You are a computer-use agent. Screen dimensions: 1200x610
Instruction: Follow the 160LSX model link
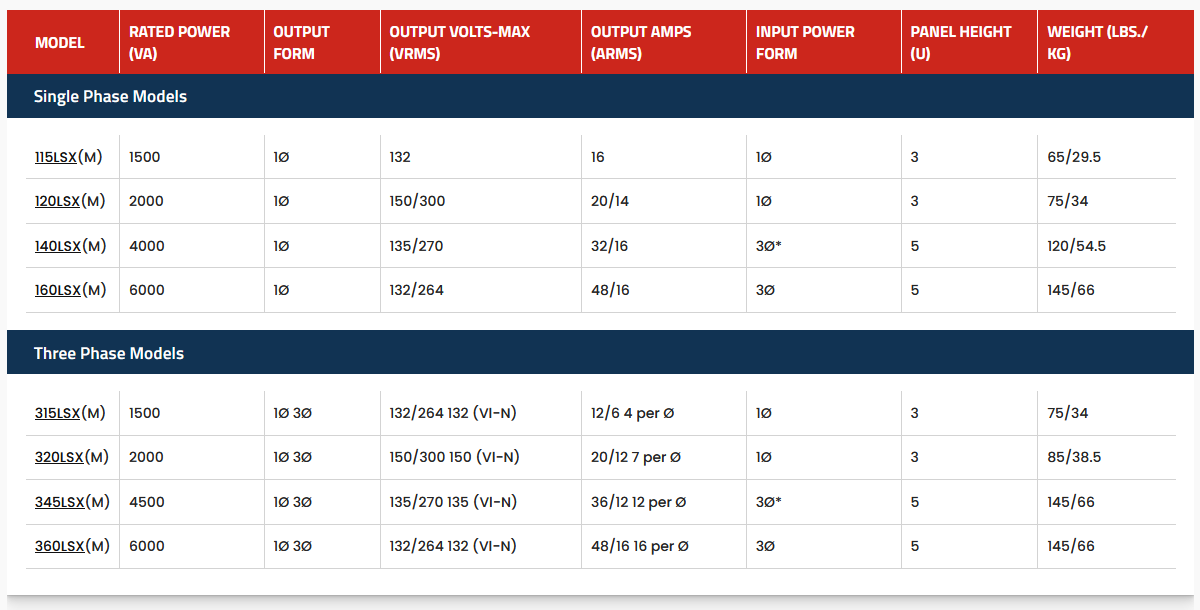pos(58,290)
